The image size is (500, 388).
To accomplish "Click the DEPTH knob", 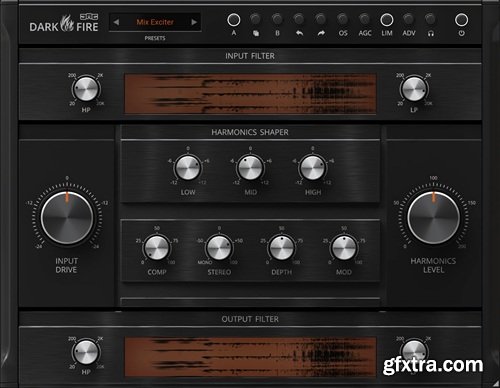I will point(281,248).
